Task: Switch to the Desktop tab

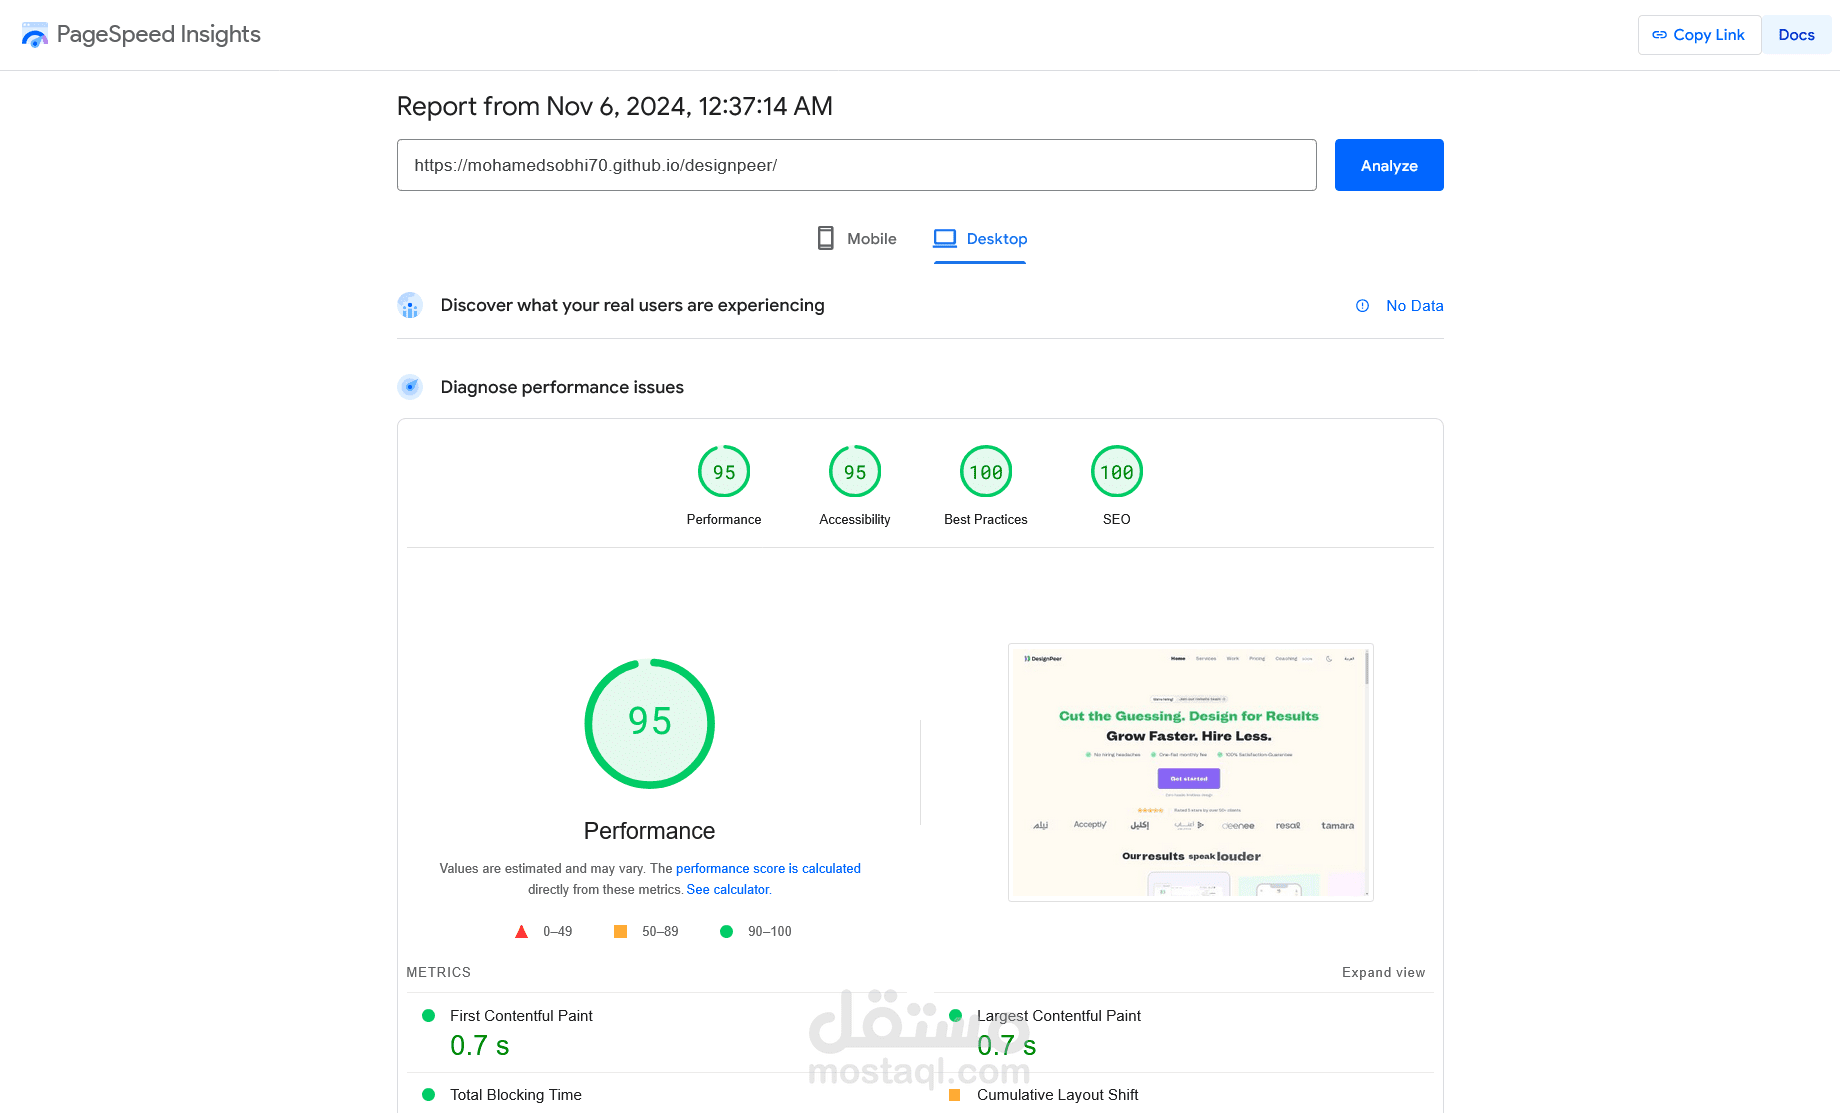Action: 980,239
